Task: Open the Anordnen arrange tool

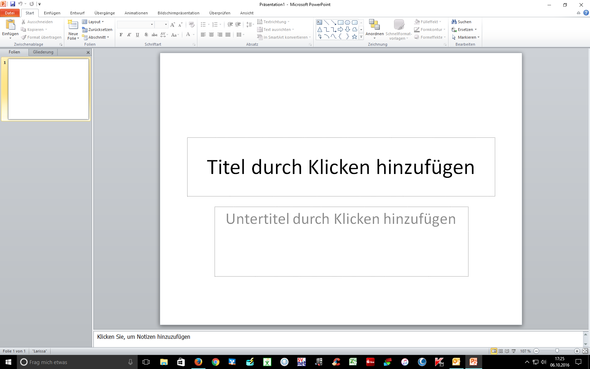Action: [374, 28]
